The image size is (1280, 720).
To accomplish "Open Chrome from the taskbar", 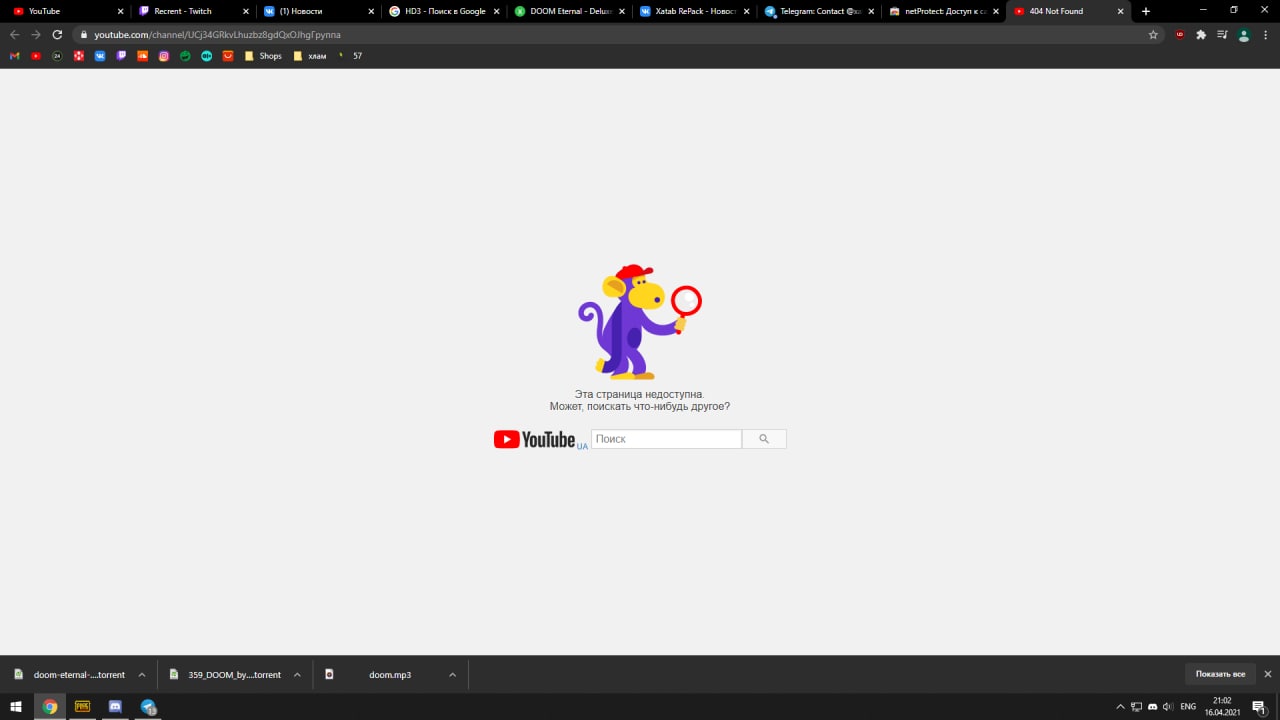I will pyautogui.click(x=50, y=706).
